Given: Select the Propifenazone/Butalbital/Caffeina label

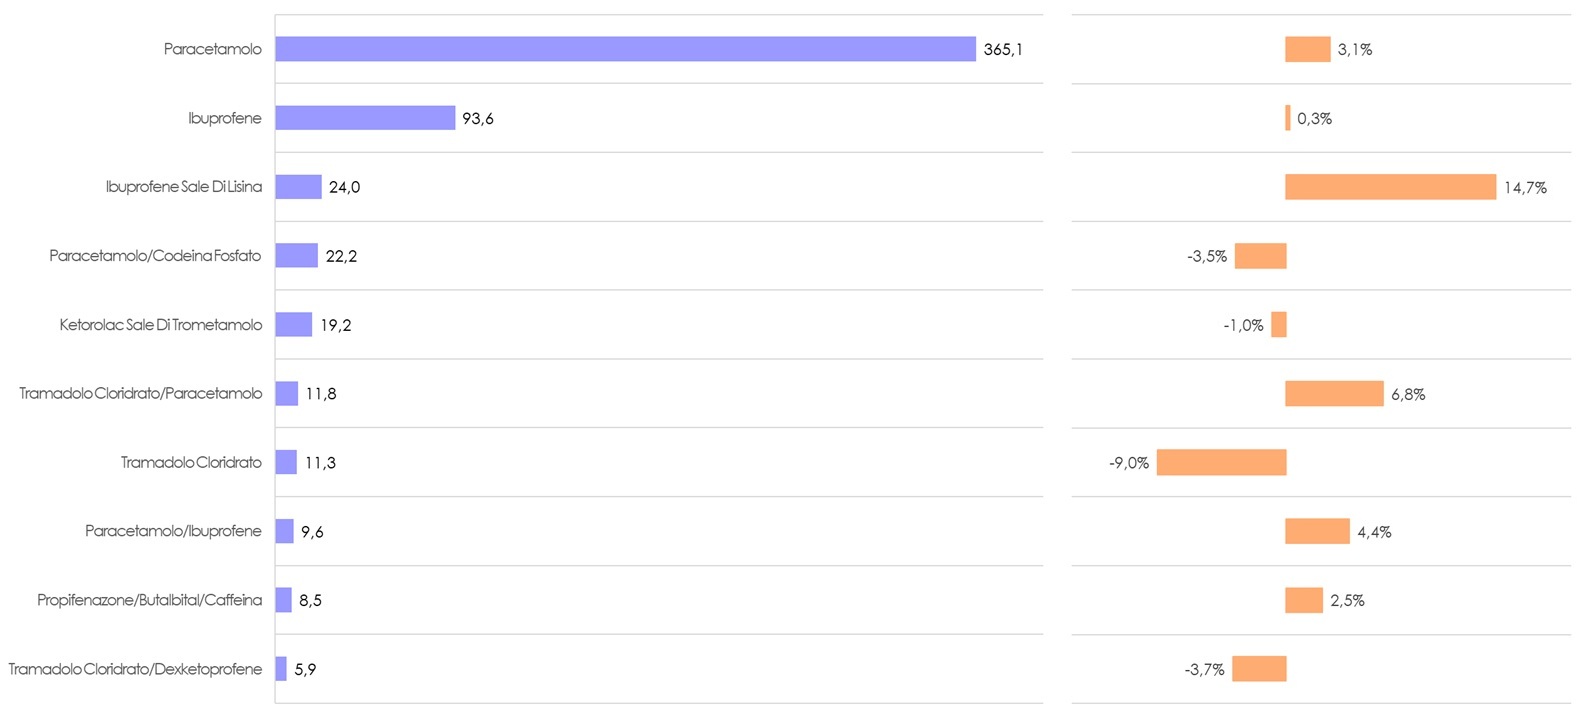Looking at the screenshot, I should coord(150,600).
